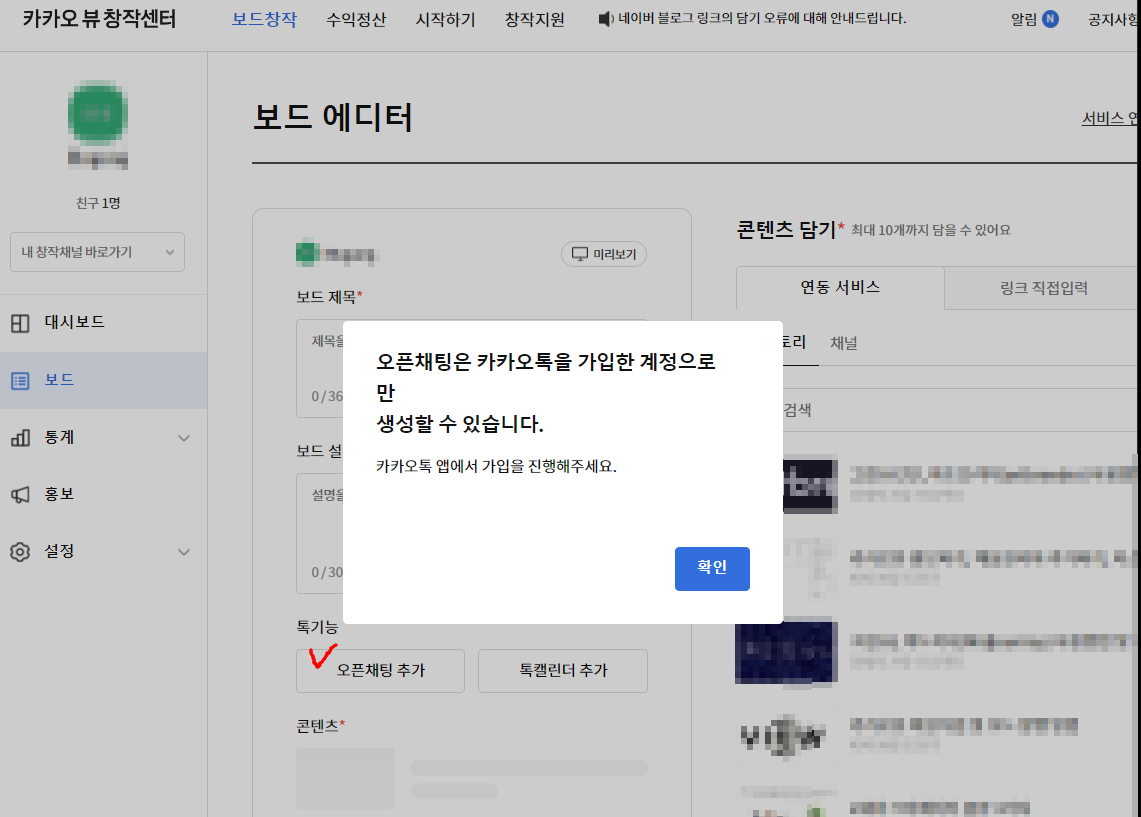Expand the 설정 menu chevron

coord(184,552)
